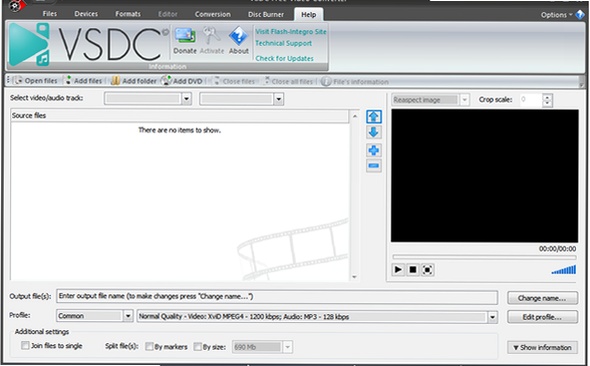590x366 pixels.
Task: Remove a file with minus icon
Action: (374, 166)
